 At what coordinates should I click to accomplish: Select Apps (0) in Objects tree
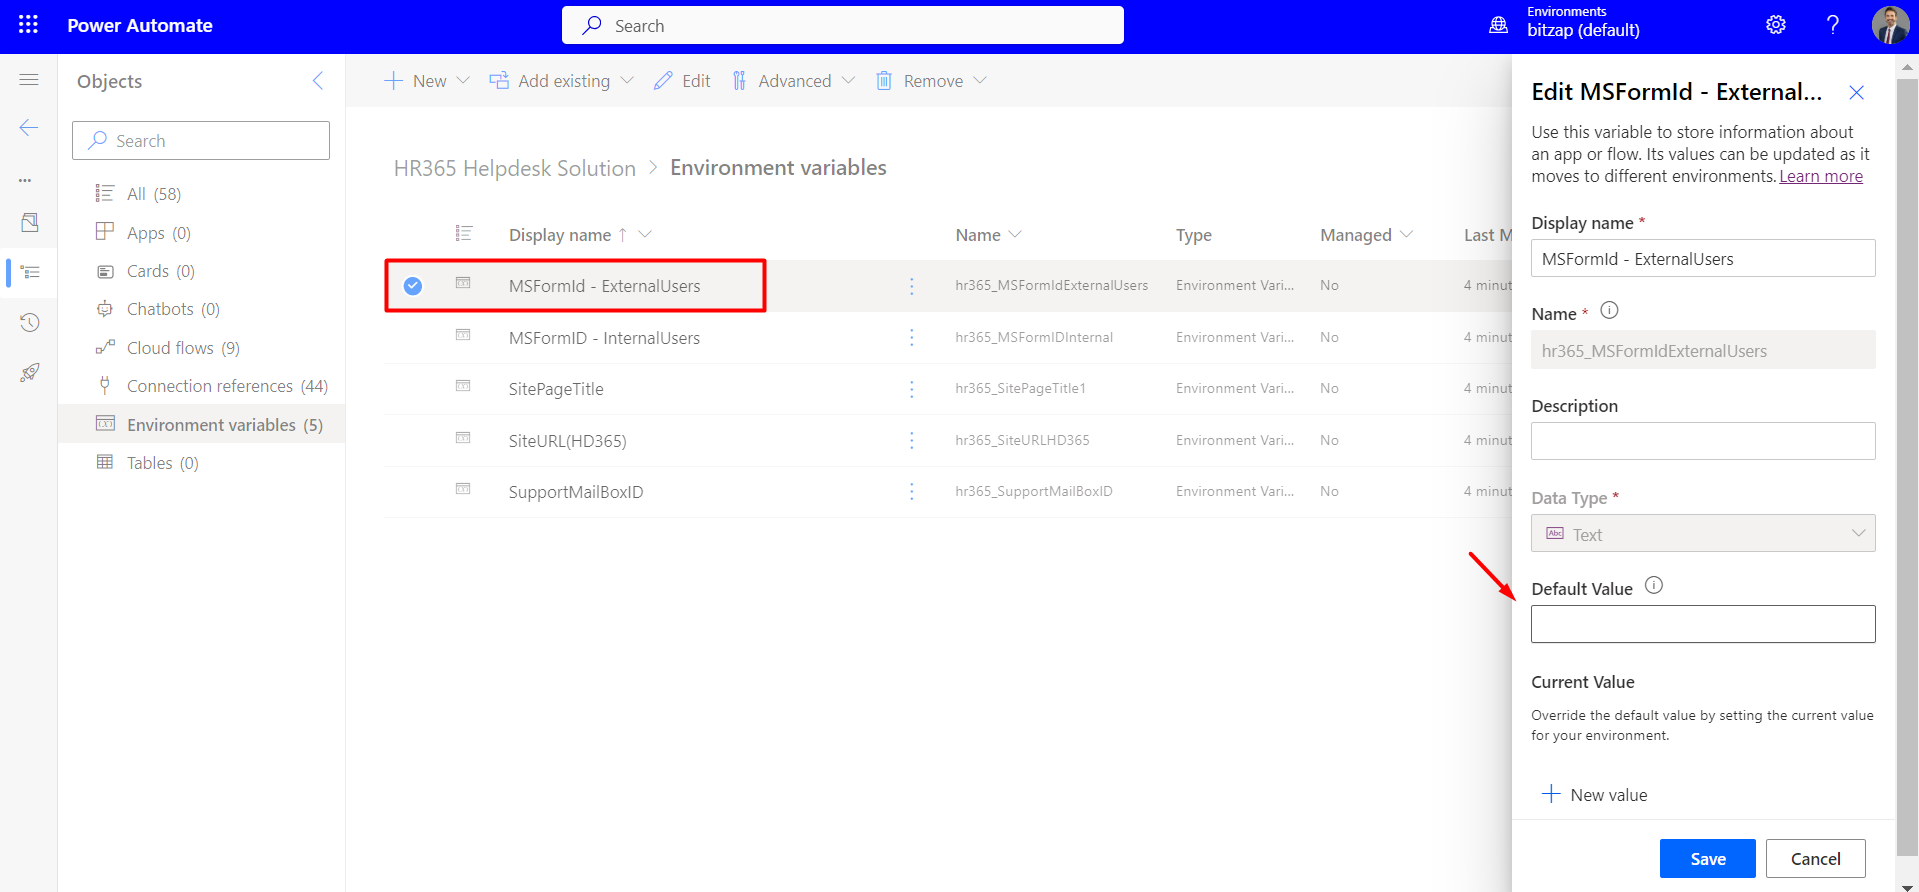click(x=158, y=233)
